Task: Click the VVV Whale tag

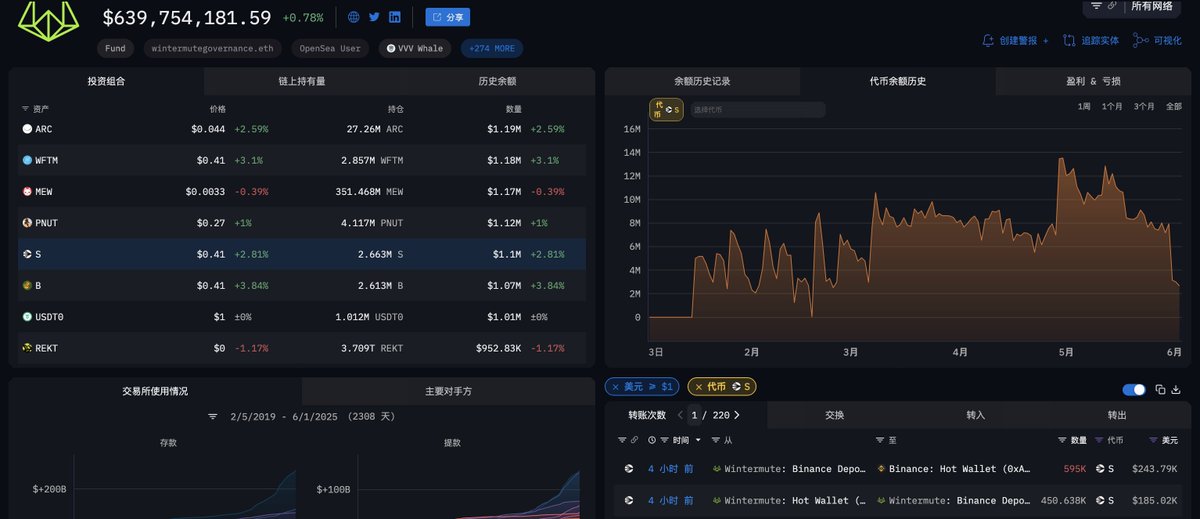Action: tap(415, 48)
